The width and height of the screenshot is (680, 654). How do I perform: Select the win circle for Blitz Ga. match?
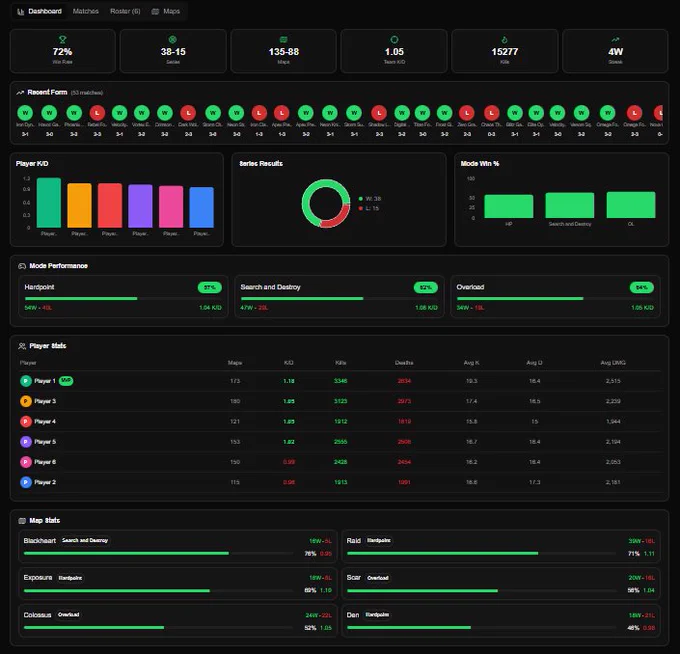pyautogui.click(x=515, y=113)
